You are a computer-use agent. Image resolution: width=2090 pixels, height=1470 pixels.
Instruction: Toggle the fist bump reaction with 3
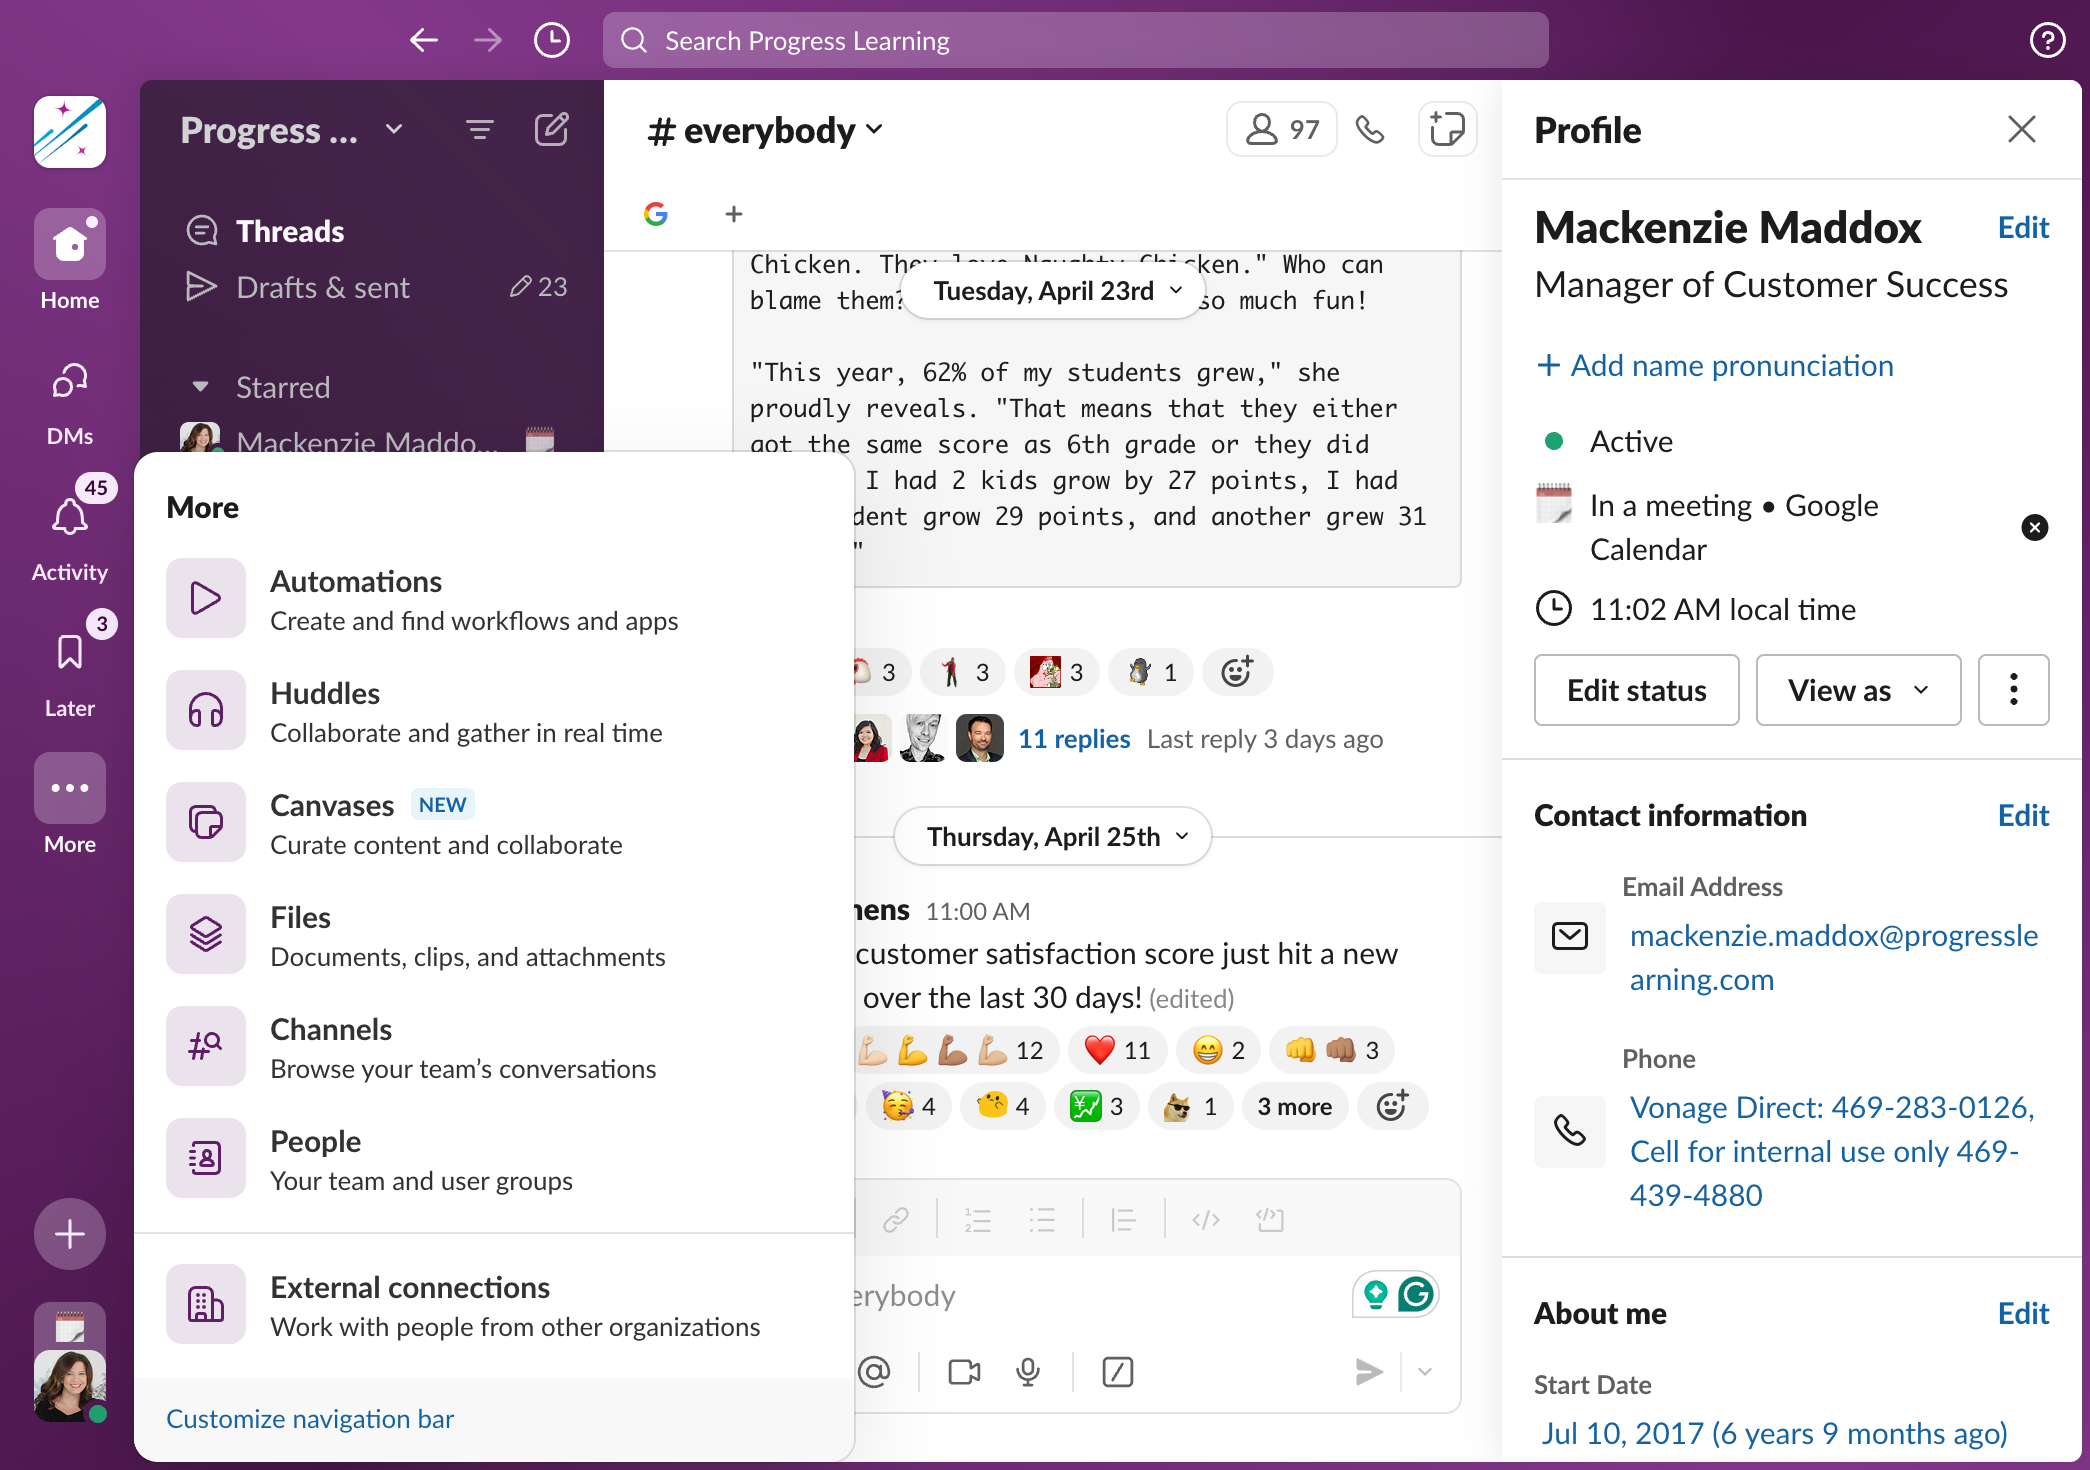pos(1332,1050)
